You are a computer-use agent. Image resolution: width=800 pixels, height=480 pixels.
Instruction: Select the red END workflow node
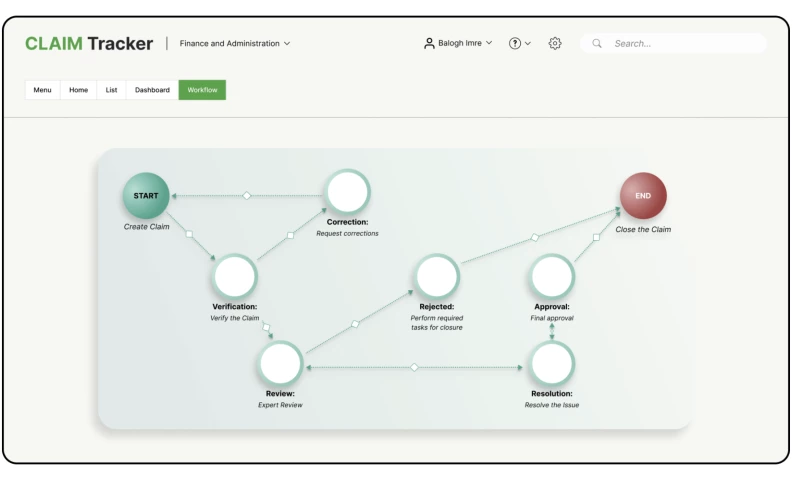click(643, 196)
